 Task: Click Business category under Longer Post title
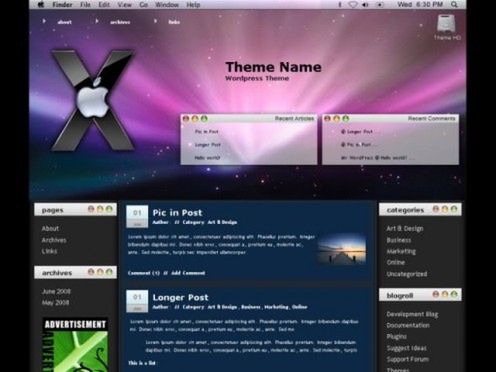tap(251, 307)
